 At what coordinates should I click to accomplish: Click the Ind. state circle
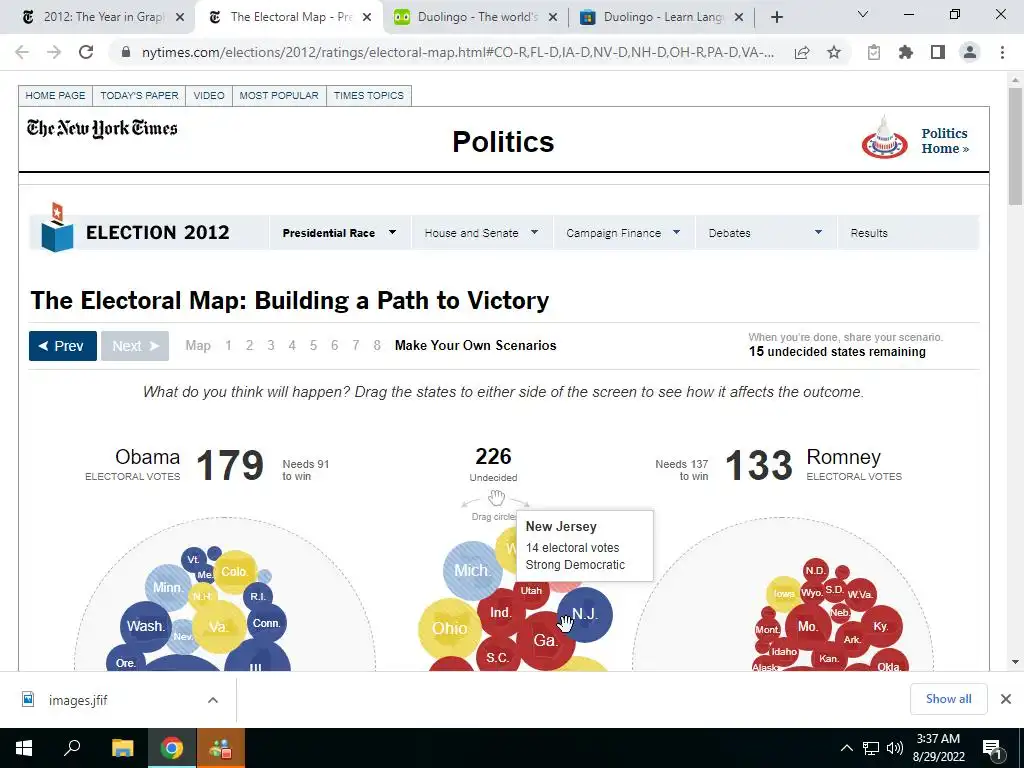click(x=501, y=613)
